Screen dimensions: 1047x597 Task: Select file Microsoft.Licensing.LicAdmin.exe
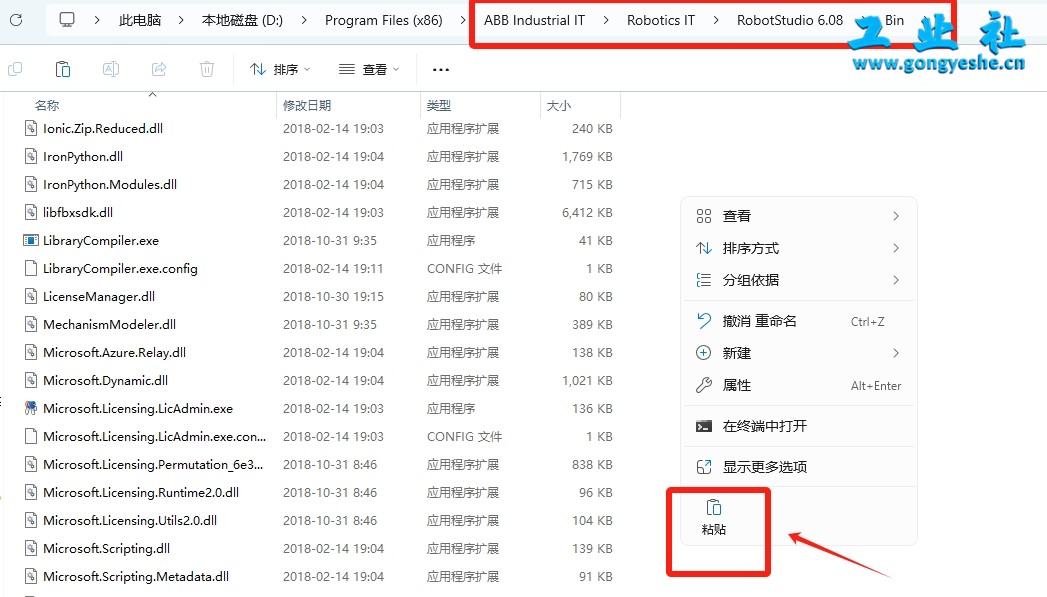[138, 409]
